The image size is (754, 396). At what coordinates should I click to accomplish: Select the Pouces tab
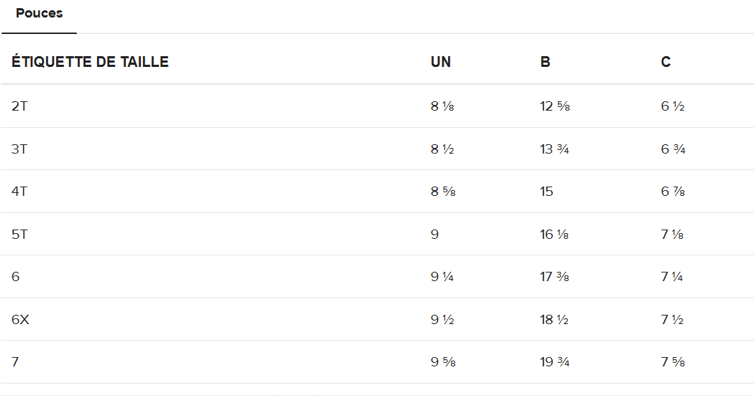pyautogui.click(x=39, y=13)
